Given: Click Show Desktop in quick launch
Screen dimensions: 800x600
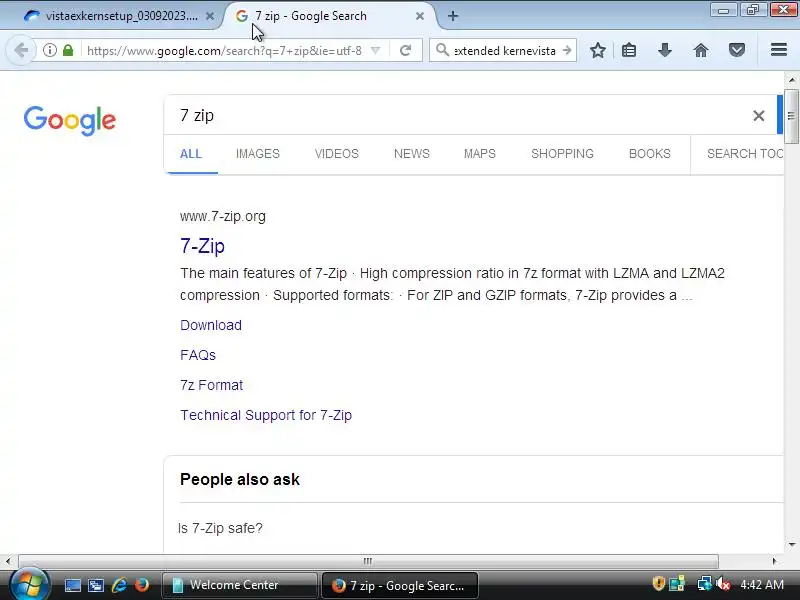Looking at the screenshot, I should 72,585.
